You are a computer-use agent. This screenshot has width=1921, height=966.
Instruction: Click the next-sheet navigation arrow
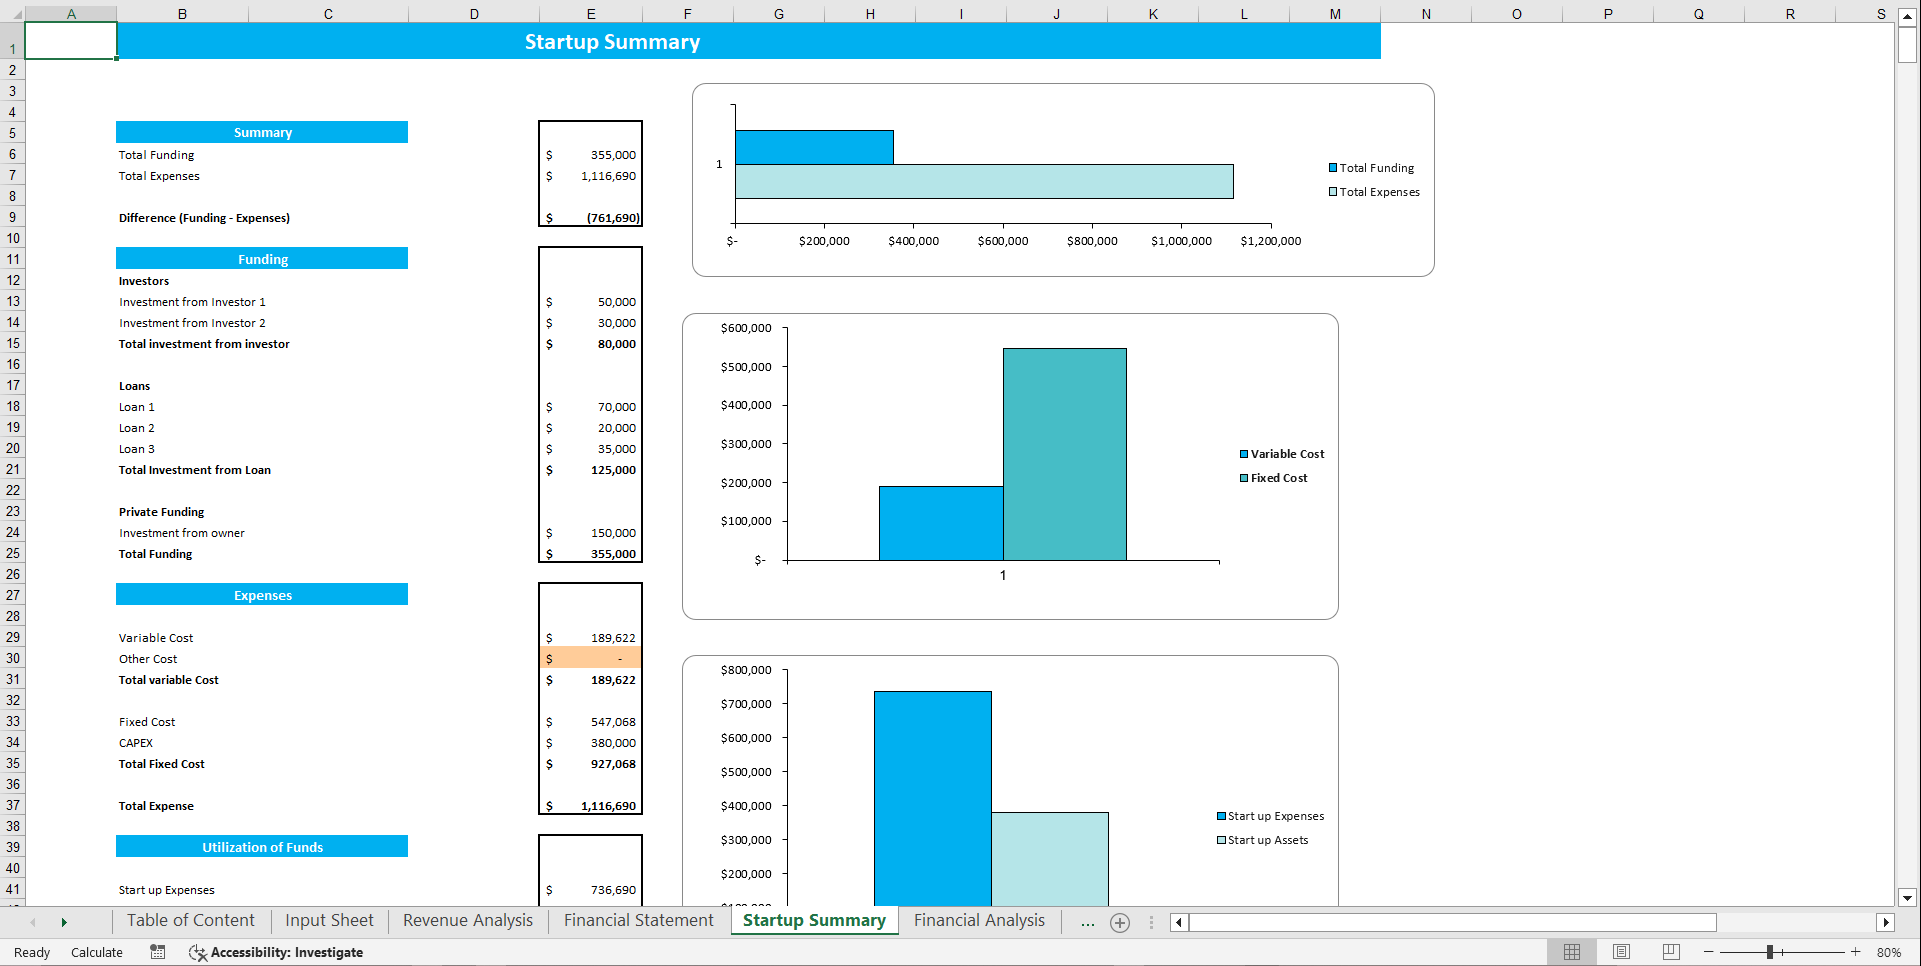(x=64, y=922)
